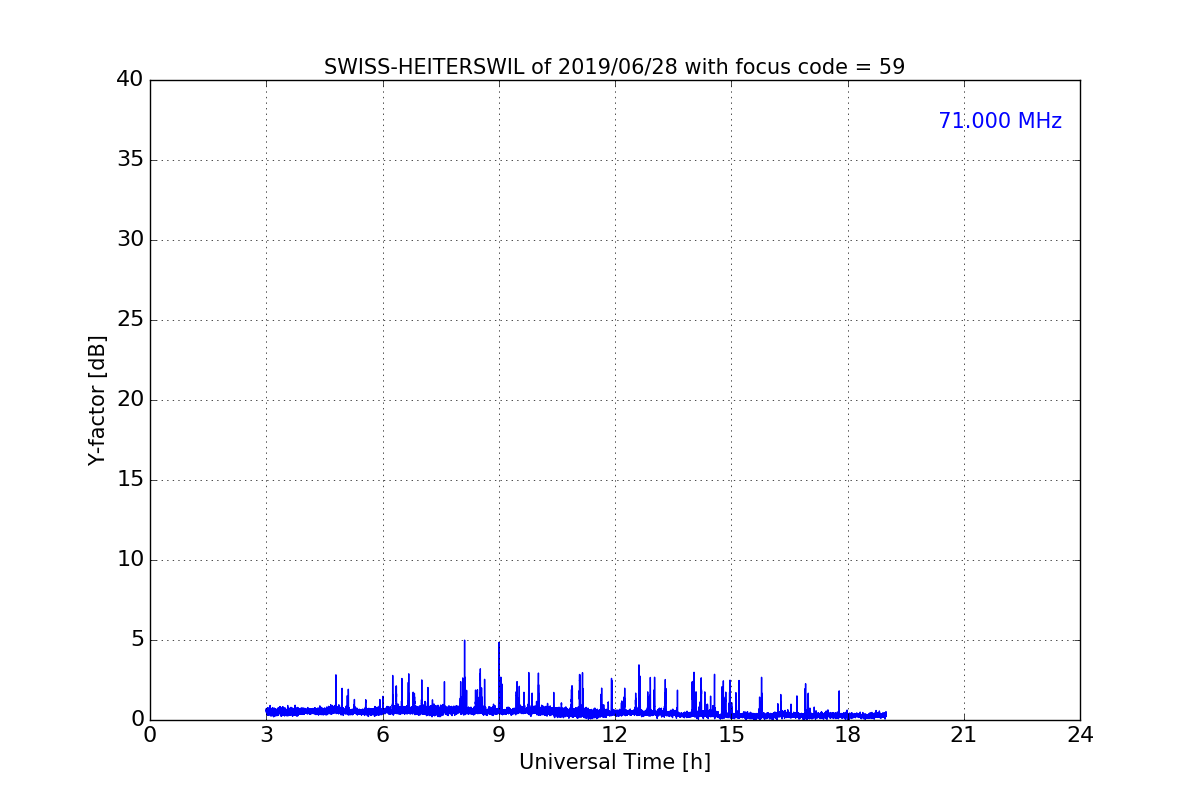
Task: Click the y-axis tick label 25
Action: [x=130, y=320]
